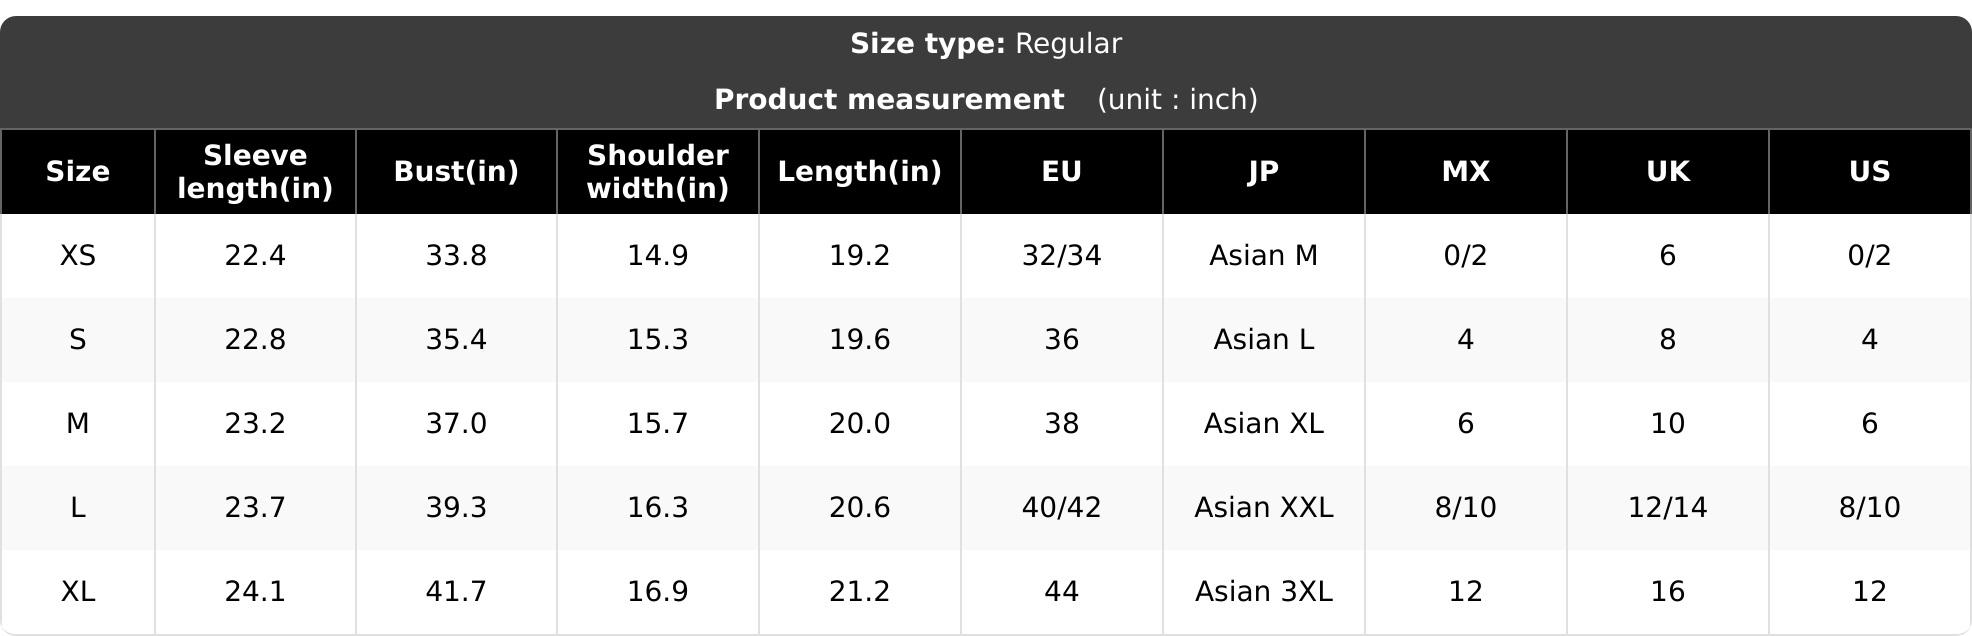Screen dimensions: 1972x636
Task: Select the Size column header
Action: (78, 172)
